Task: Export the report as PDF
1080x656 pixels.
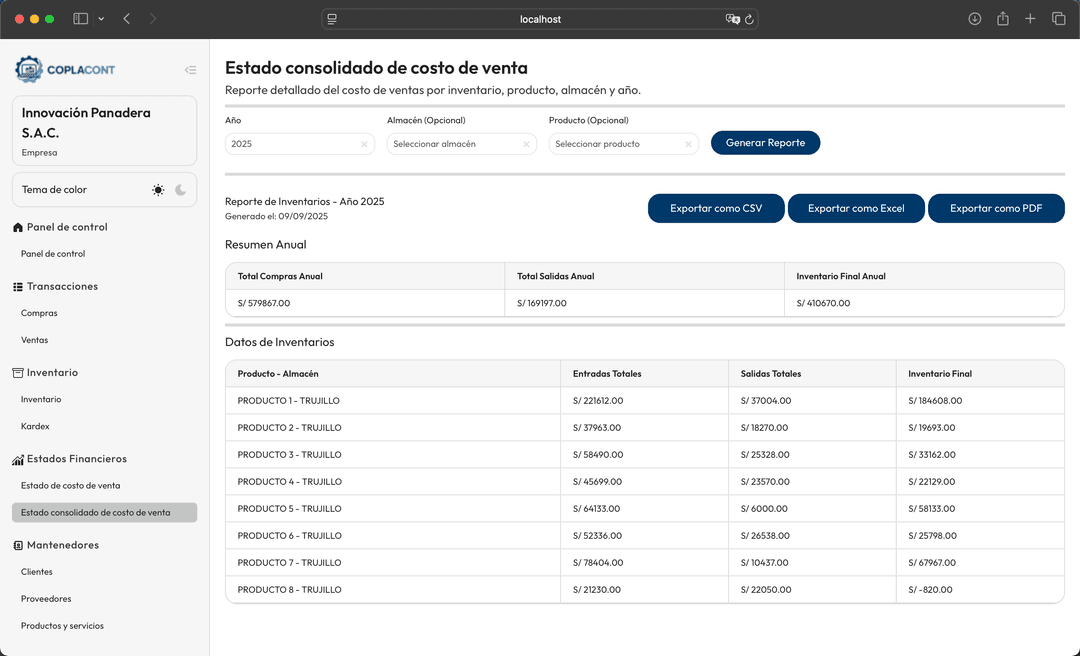Action: pos(996,209)
